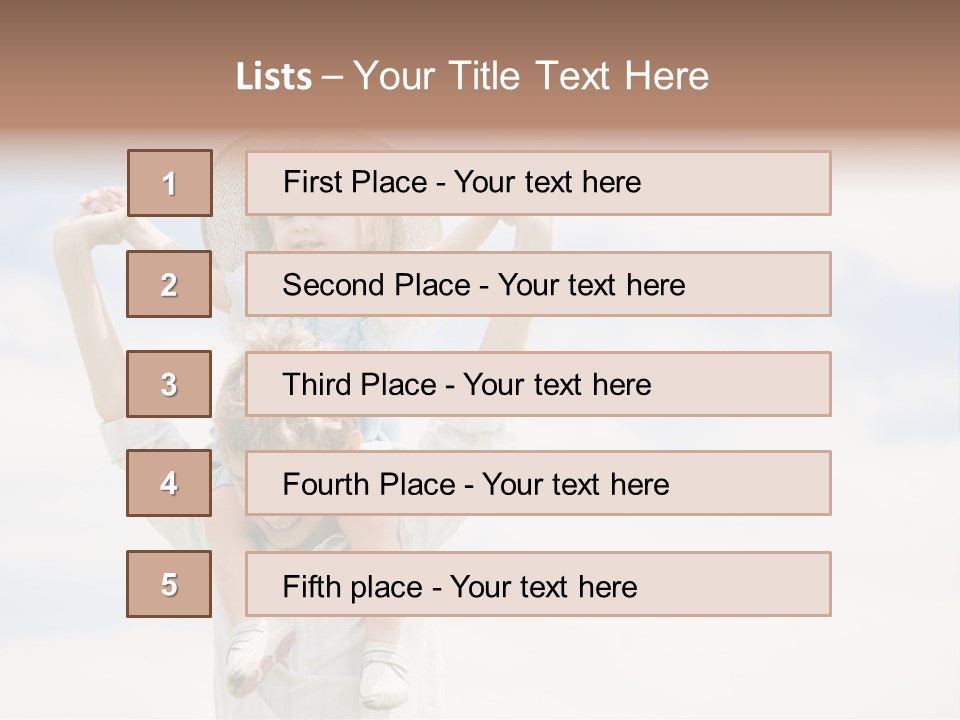Click the "Fourth Place - Your text here" box
Screen dimensions: 960x720
click(x=538, y=483)
